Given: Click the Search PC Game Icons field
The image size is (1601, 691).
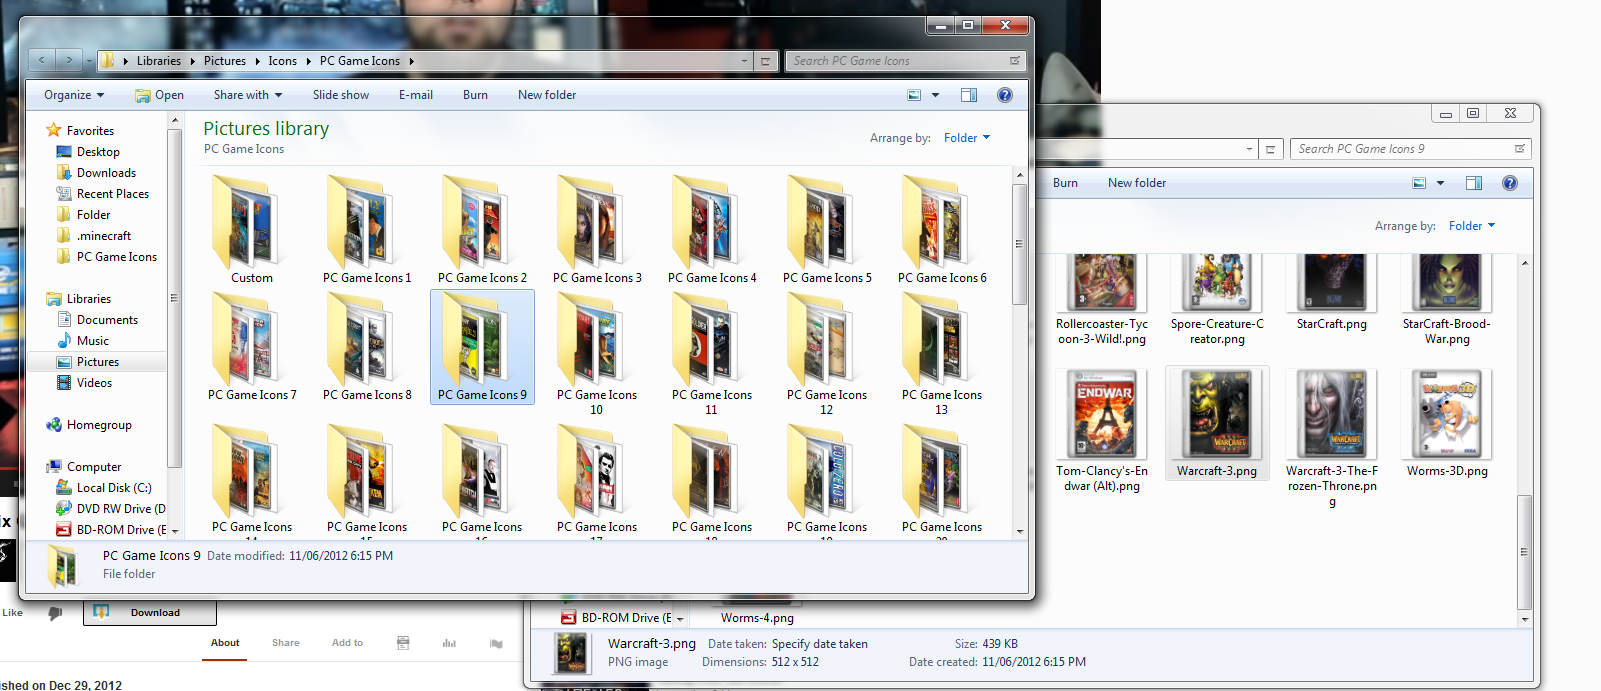Looking at the screenshot, I should (906, 61).
